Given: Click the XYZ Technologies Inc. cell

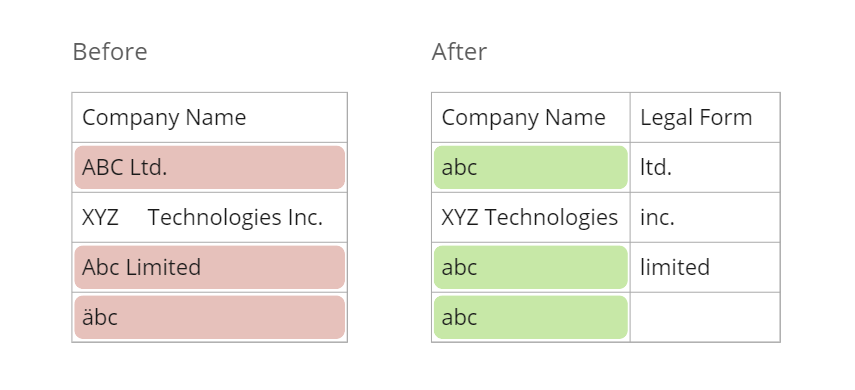Looking at the screenshot, I should tap(209, 217).
